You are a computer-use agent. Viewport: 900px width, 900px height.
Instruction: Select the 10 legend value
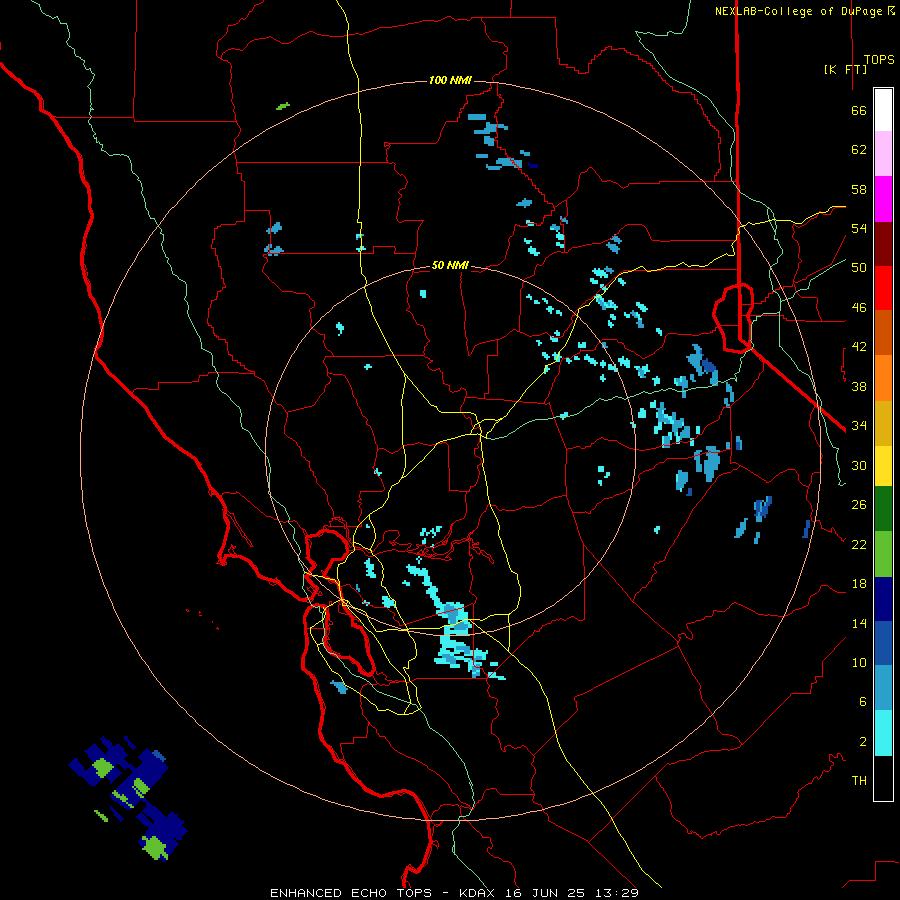point(859,662)
